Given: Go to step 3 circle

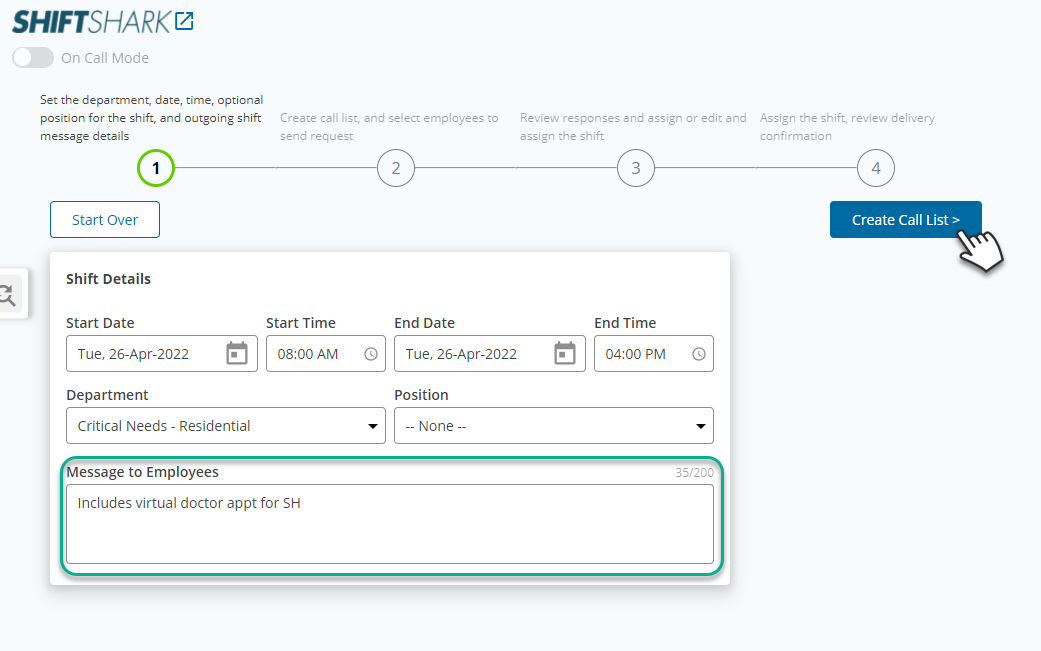Looking at the screenshot, I should (636, 168).
